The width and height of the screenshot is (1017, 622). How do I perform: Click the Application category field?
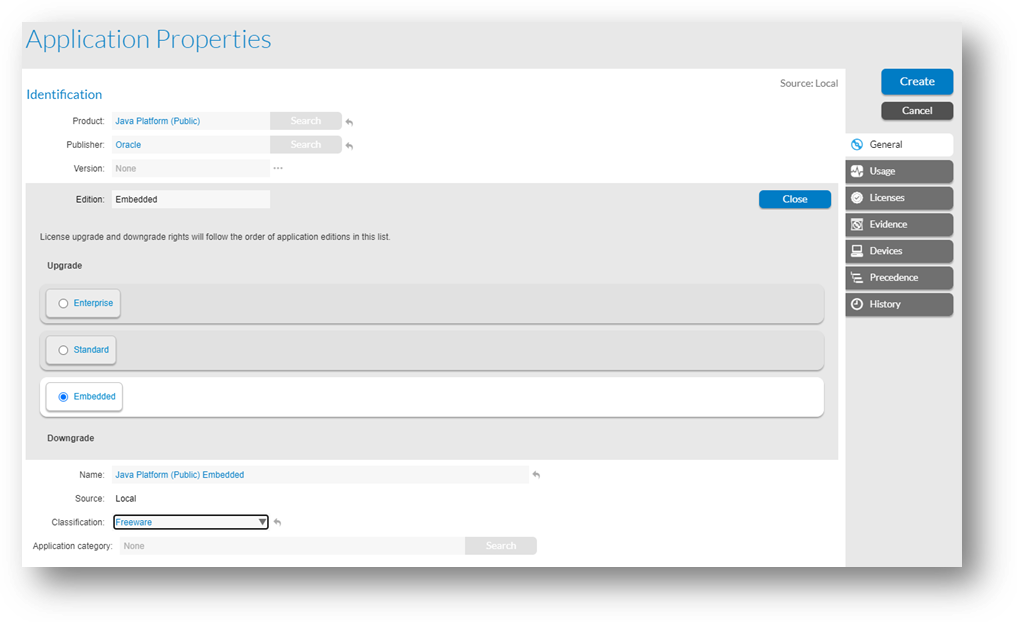(x=293, y=546)
